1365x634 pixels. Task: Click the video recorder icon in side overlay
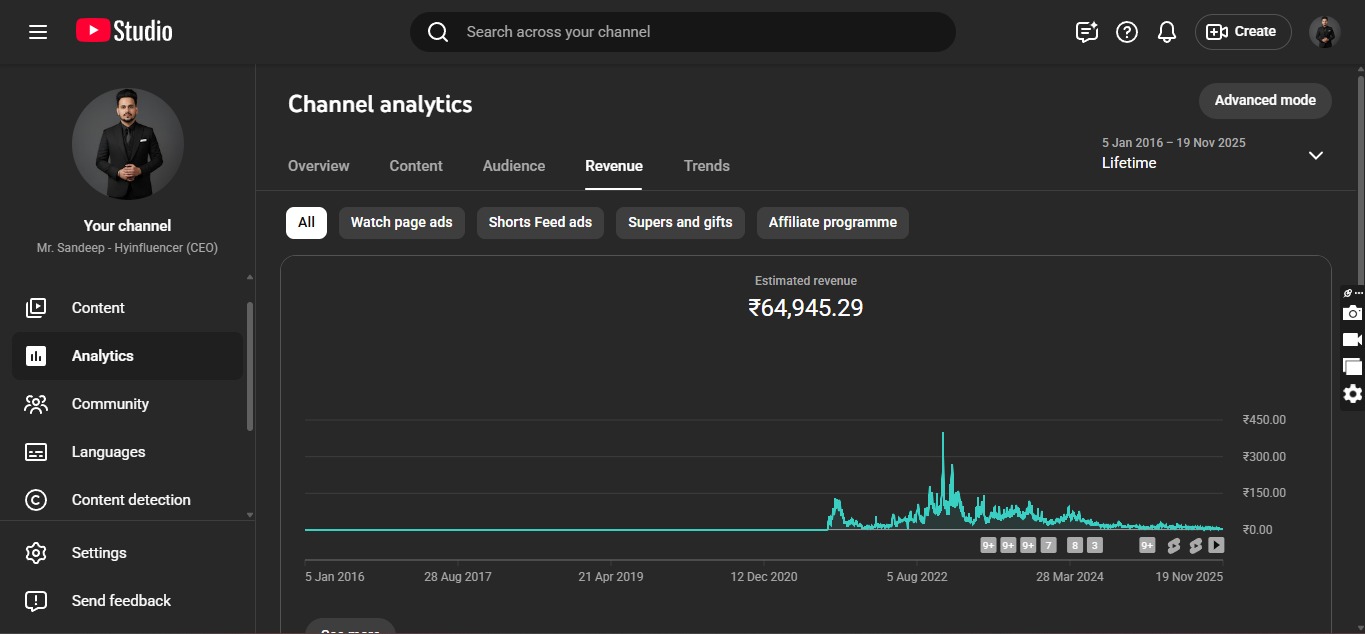click(x=1352, y=340)
